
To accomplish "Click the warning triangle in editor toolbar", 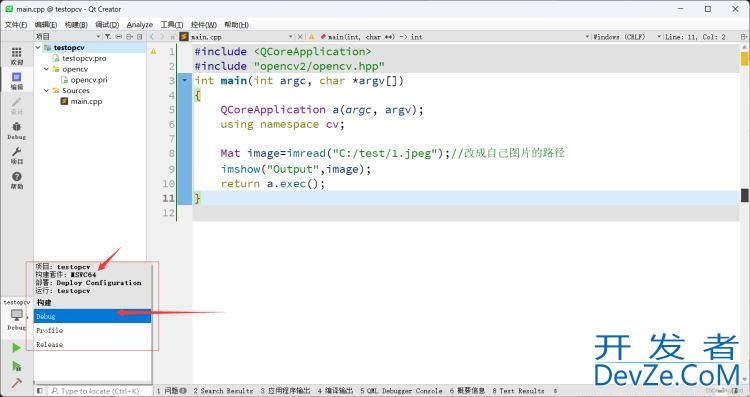I will click(311, 36).
